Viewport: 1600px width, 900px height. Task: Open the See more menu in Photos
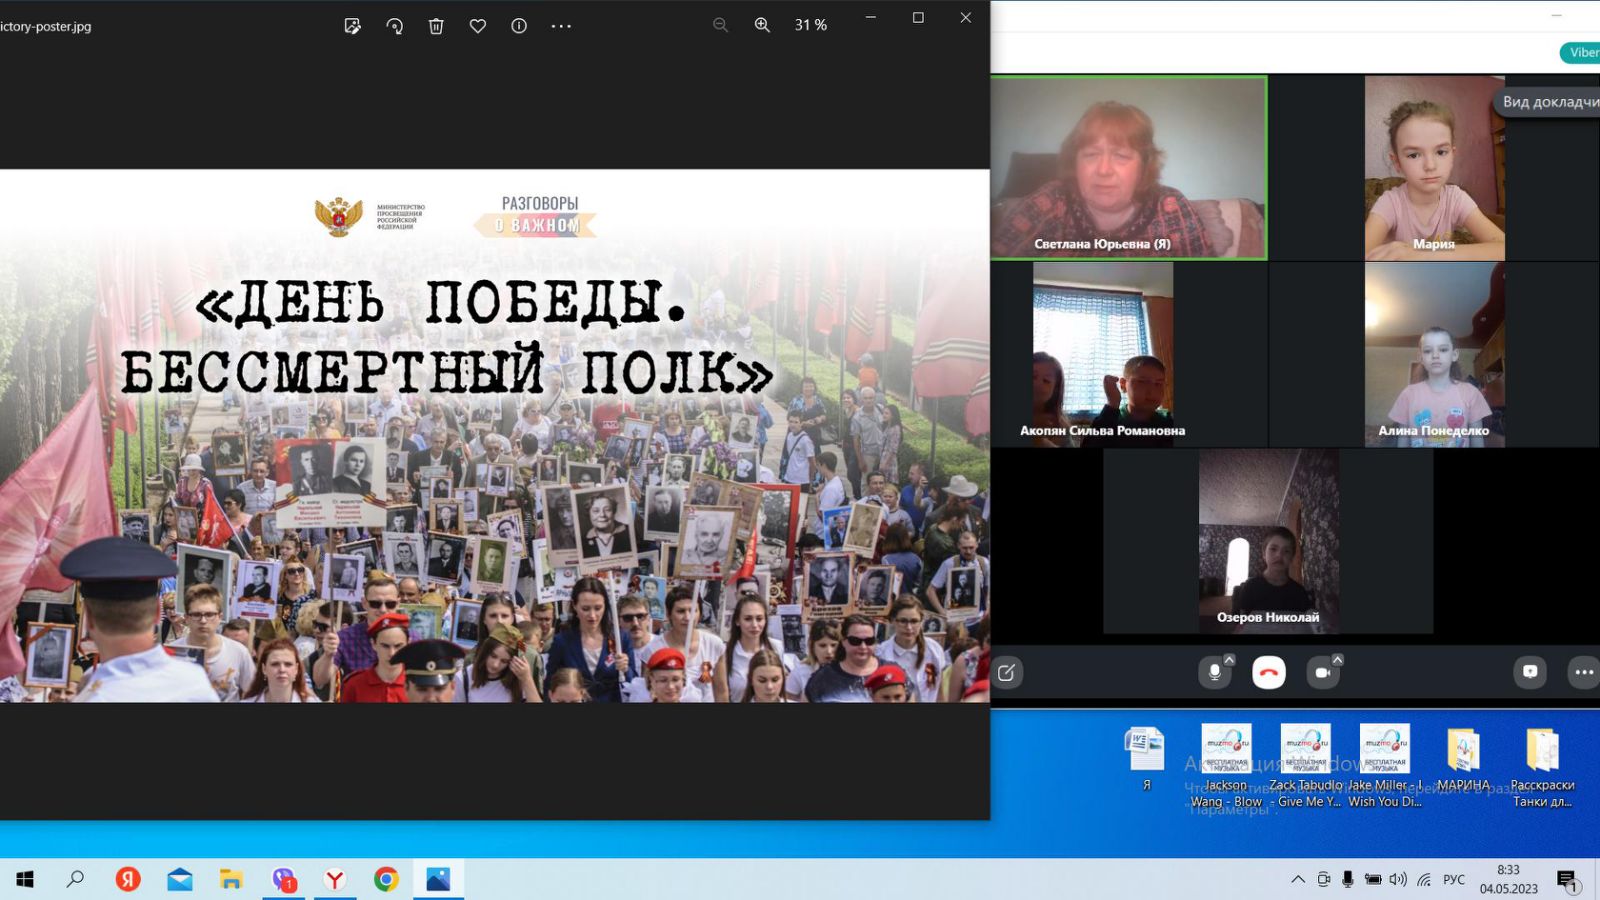click(561, 26)
